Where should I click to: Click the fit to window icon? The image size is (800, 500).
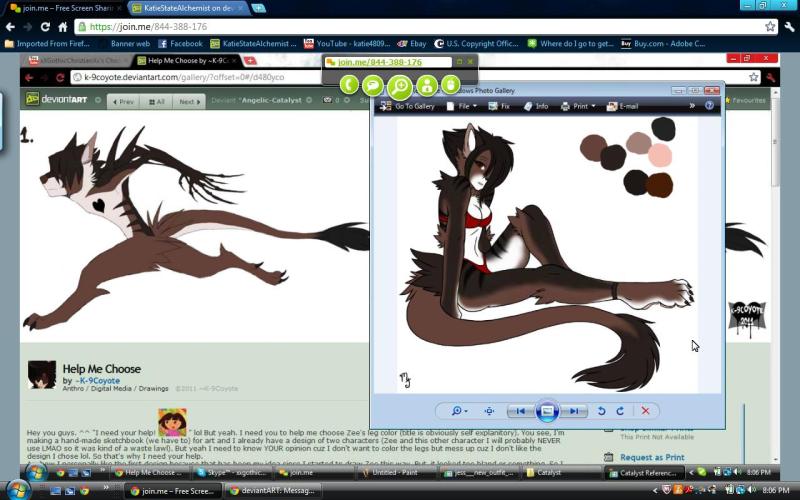[x=489, y=411]
